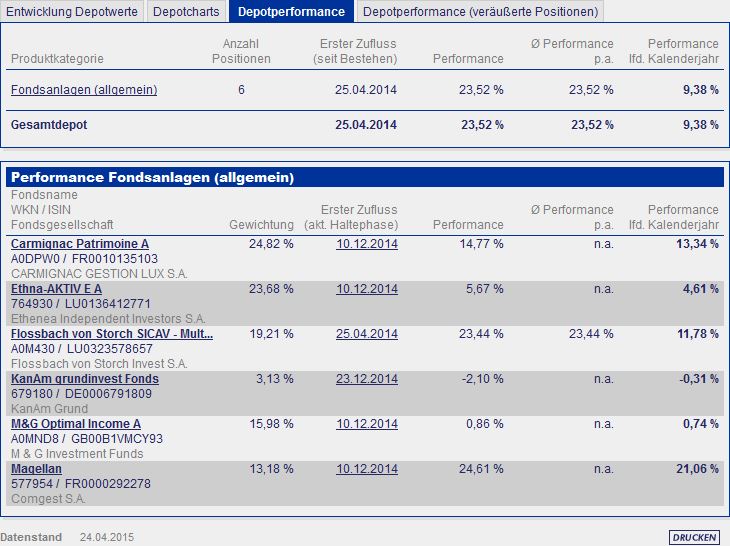This screenshot has height=546, width=730.
Task: Open the Ethna-AKTIV E A fund link
Action: tap(56, 289)
